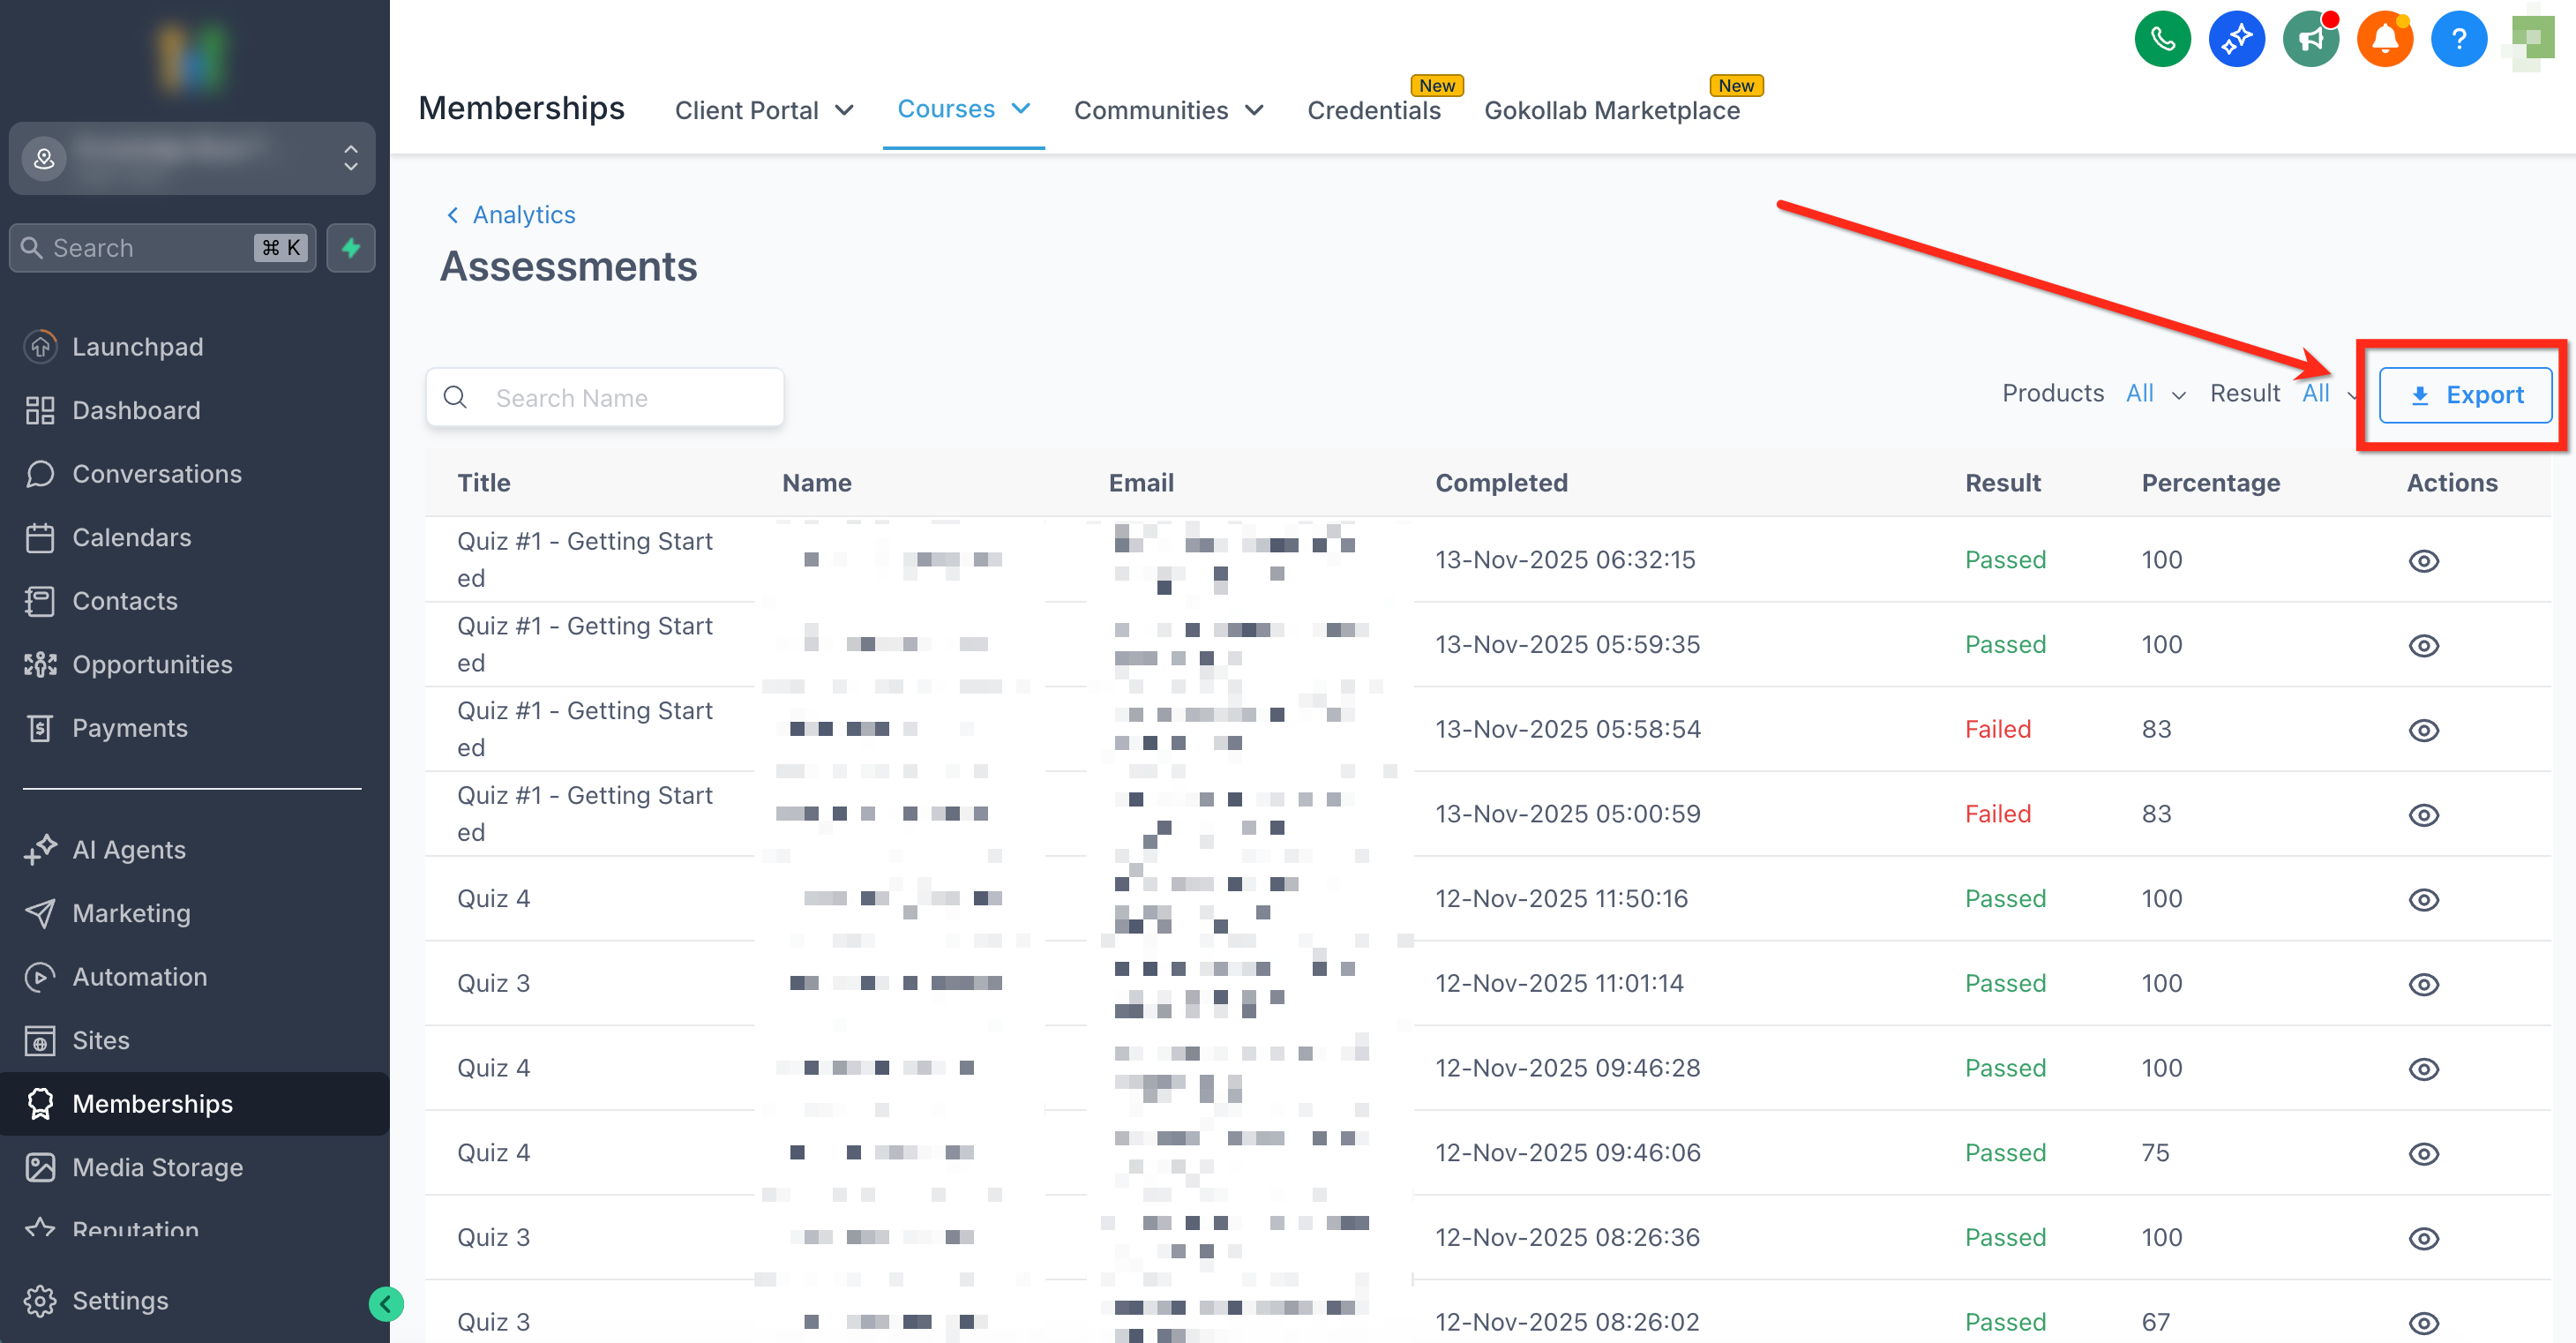Open the megaphone announcements icon
Screen dimensions: 2576x1343
(x=2310, y=39)
